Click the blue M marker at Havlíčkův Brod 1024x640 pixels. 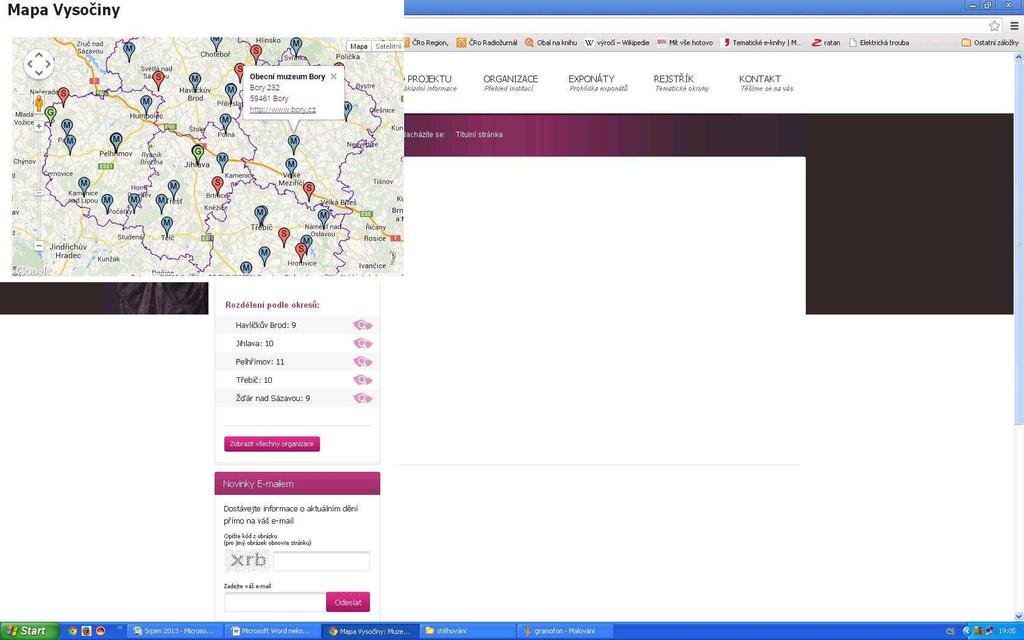195,82
